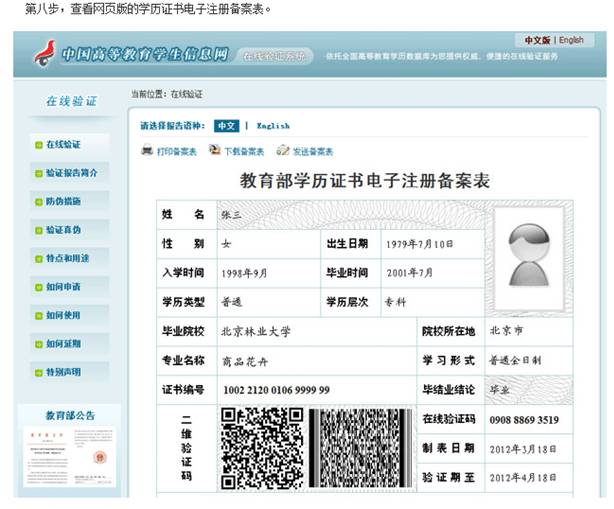614x509 pixels.
Task: Click the send icon for 发送备案表
Action: [x=283, y=150]
